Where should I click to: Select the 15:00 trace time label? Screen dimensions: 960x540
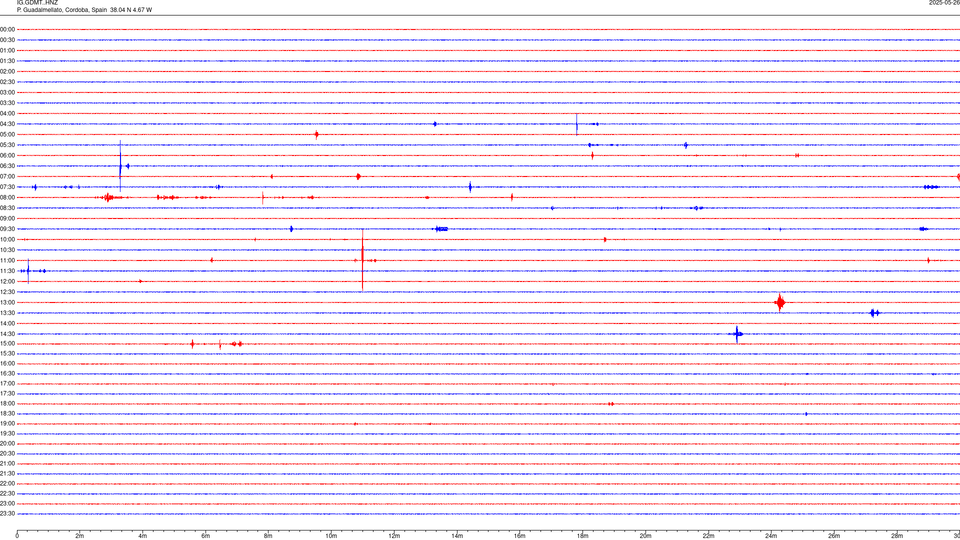click(x=7, y=343)
